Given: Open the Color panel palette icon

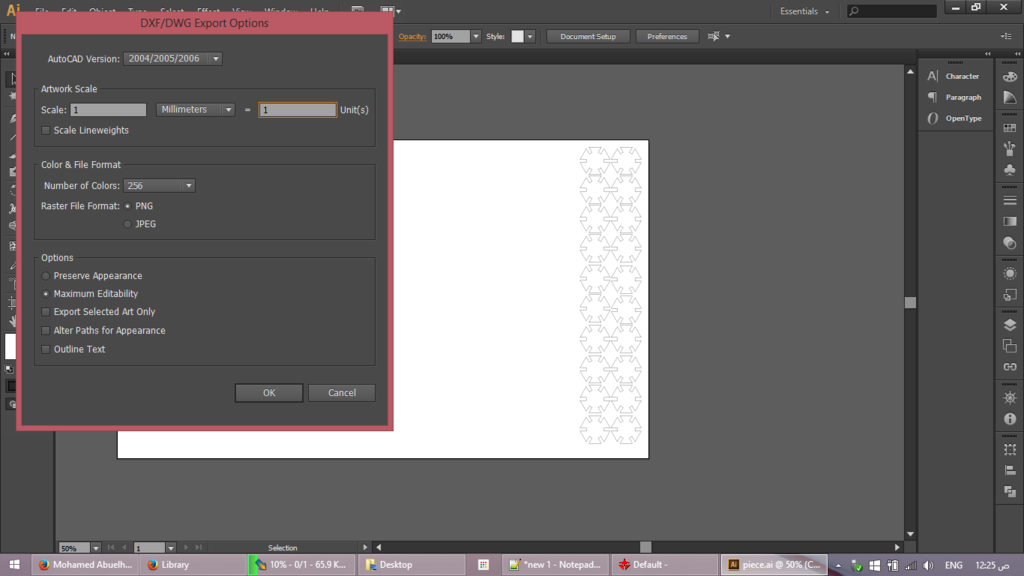Looking at the screenshot, I should (x=1010, y=76).
